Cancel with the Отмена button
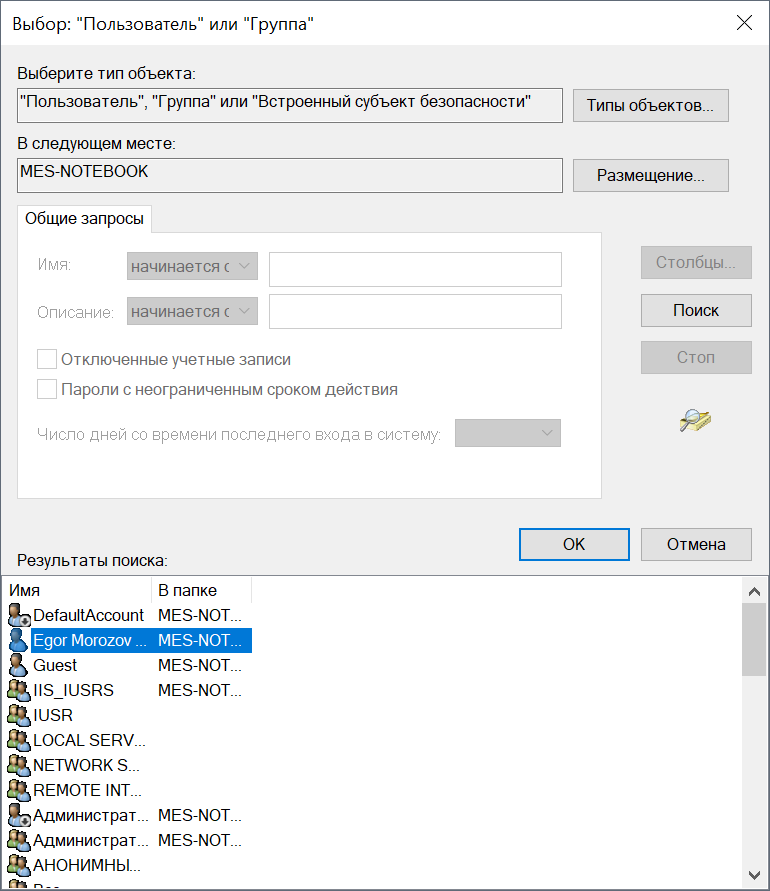 pyautogui.click(x=696, y=544)
